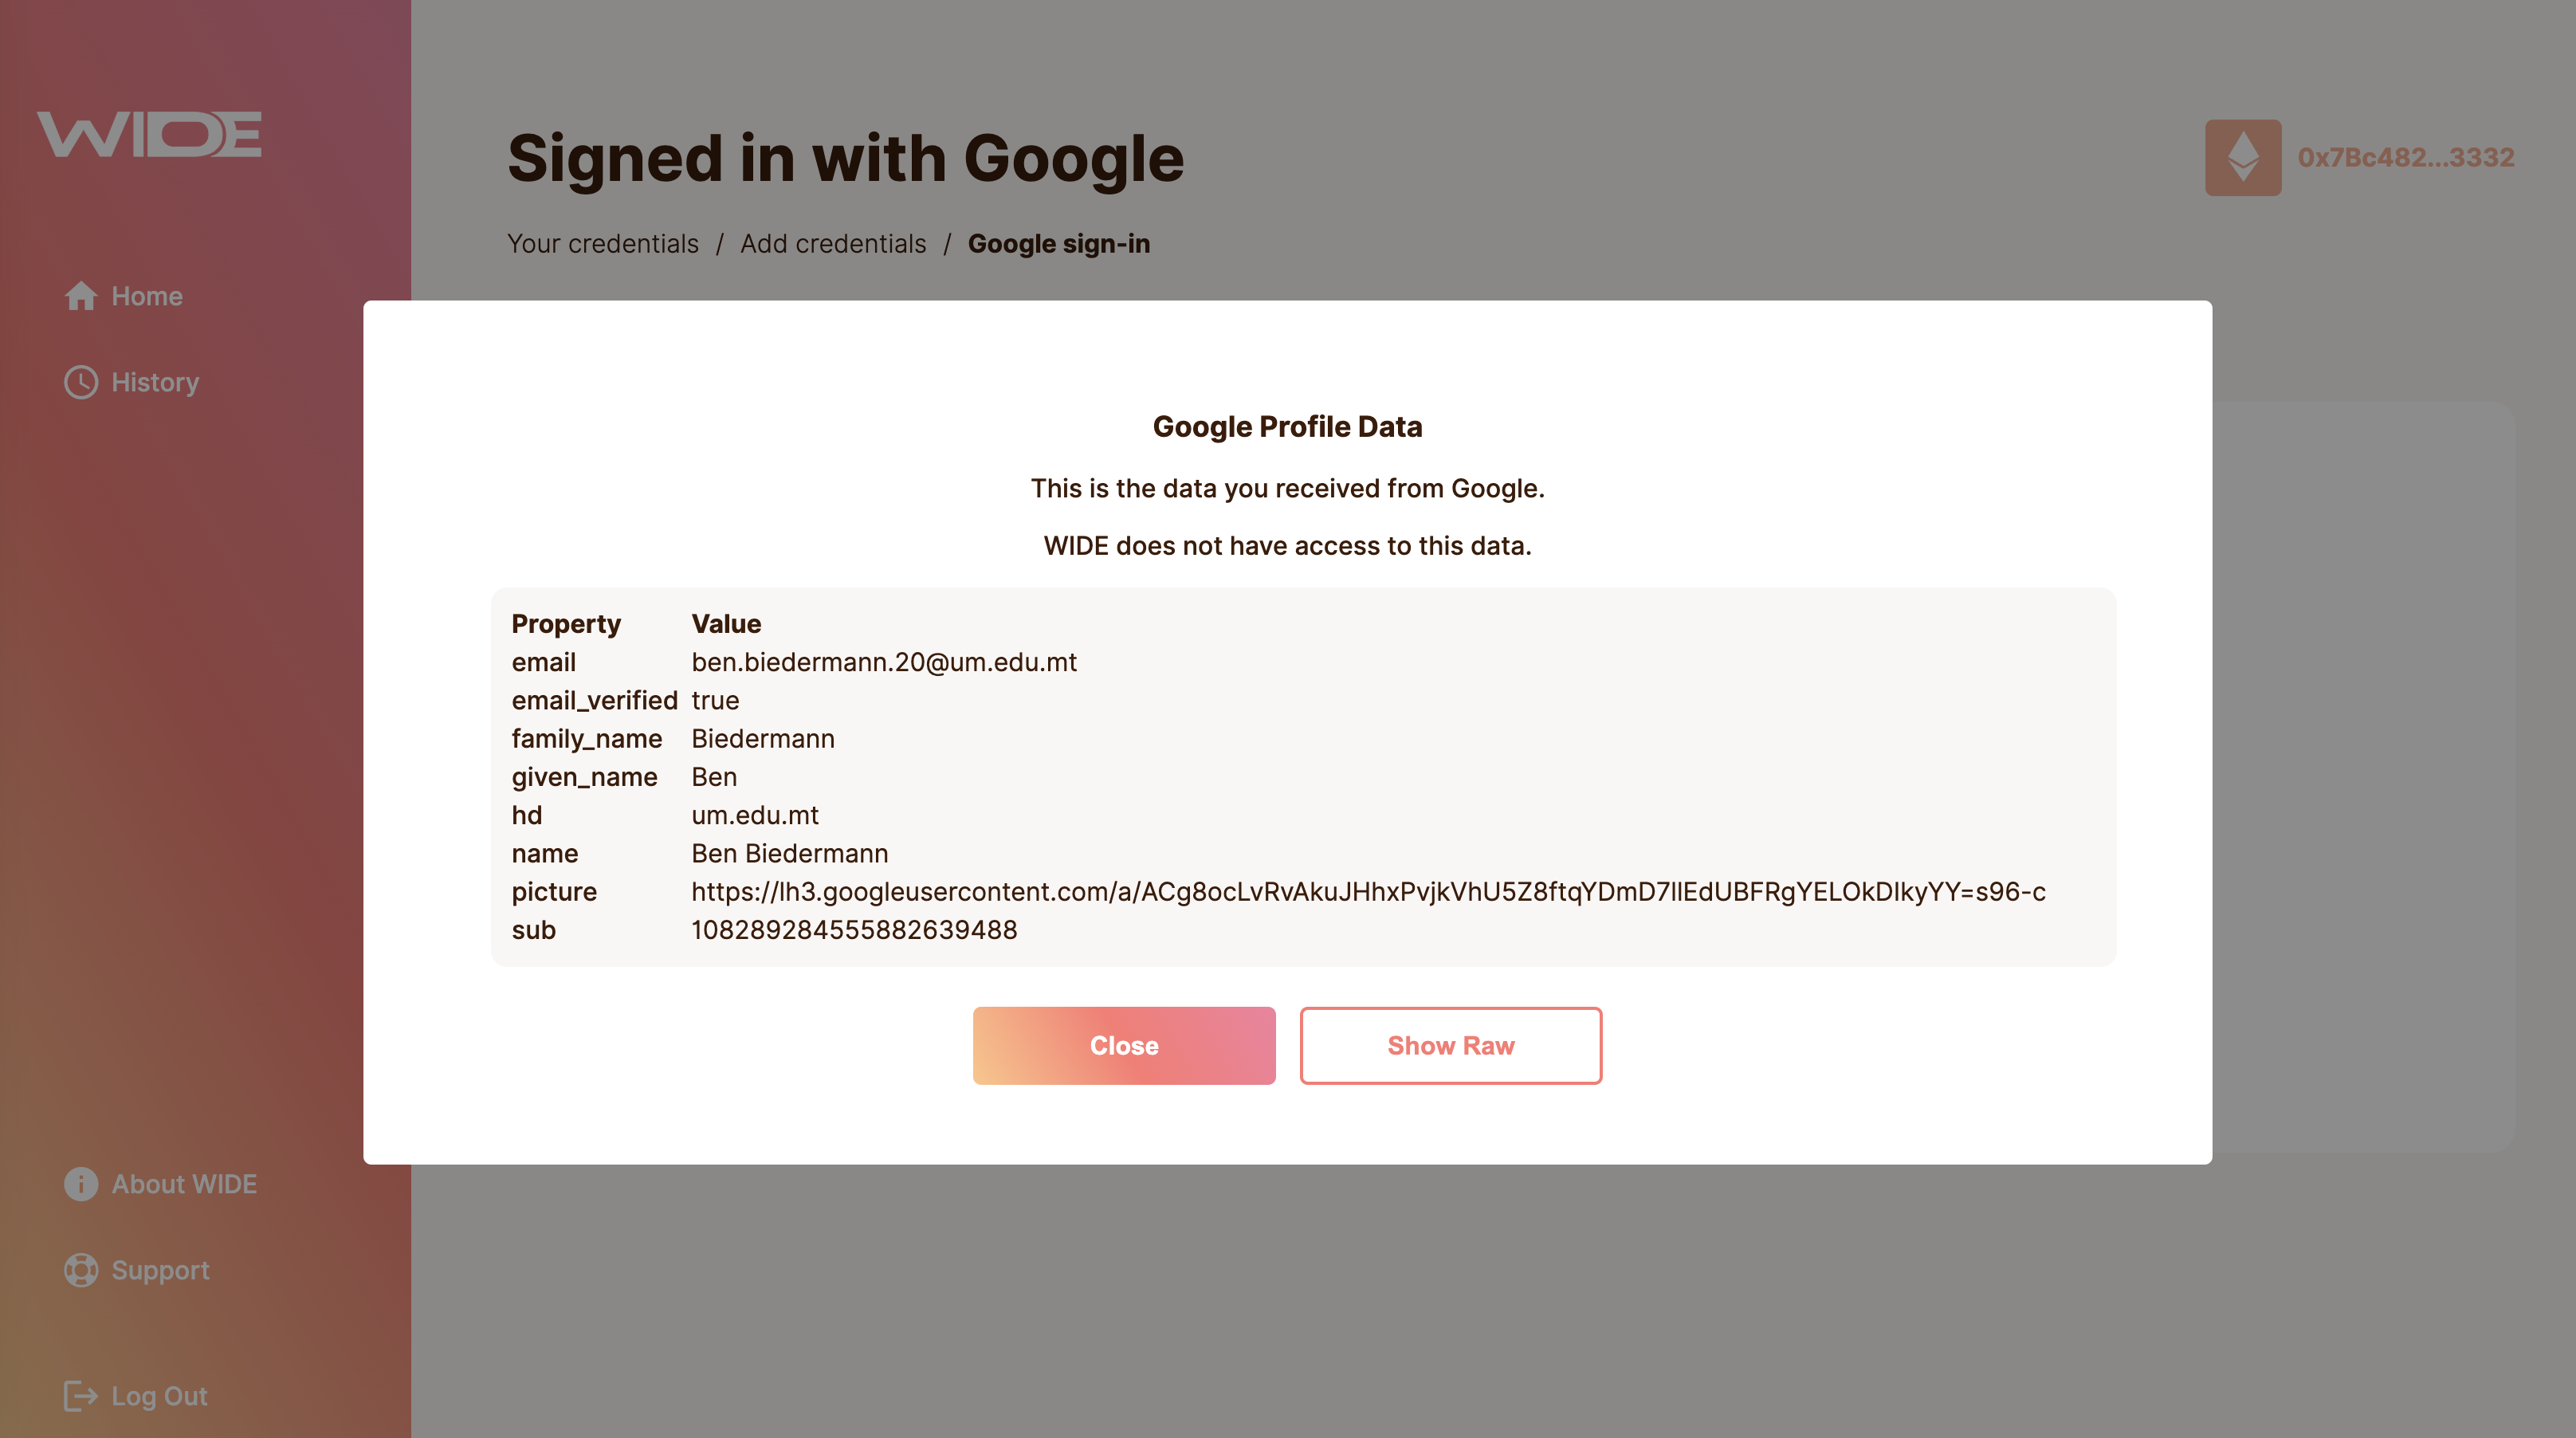Click the Google sign-in breadcrumb

click(x=1059, y=244)
